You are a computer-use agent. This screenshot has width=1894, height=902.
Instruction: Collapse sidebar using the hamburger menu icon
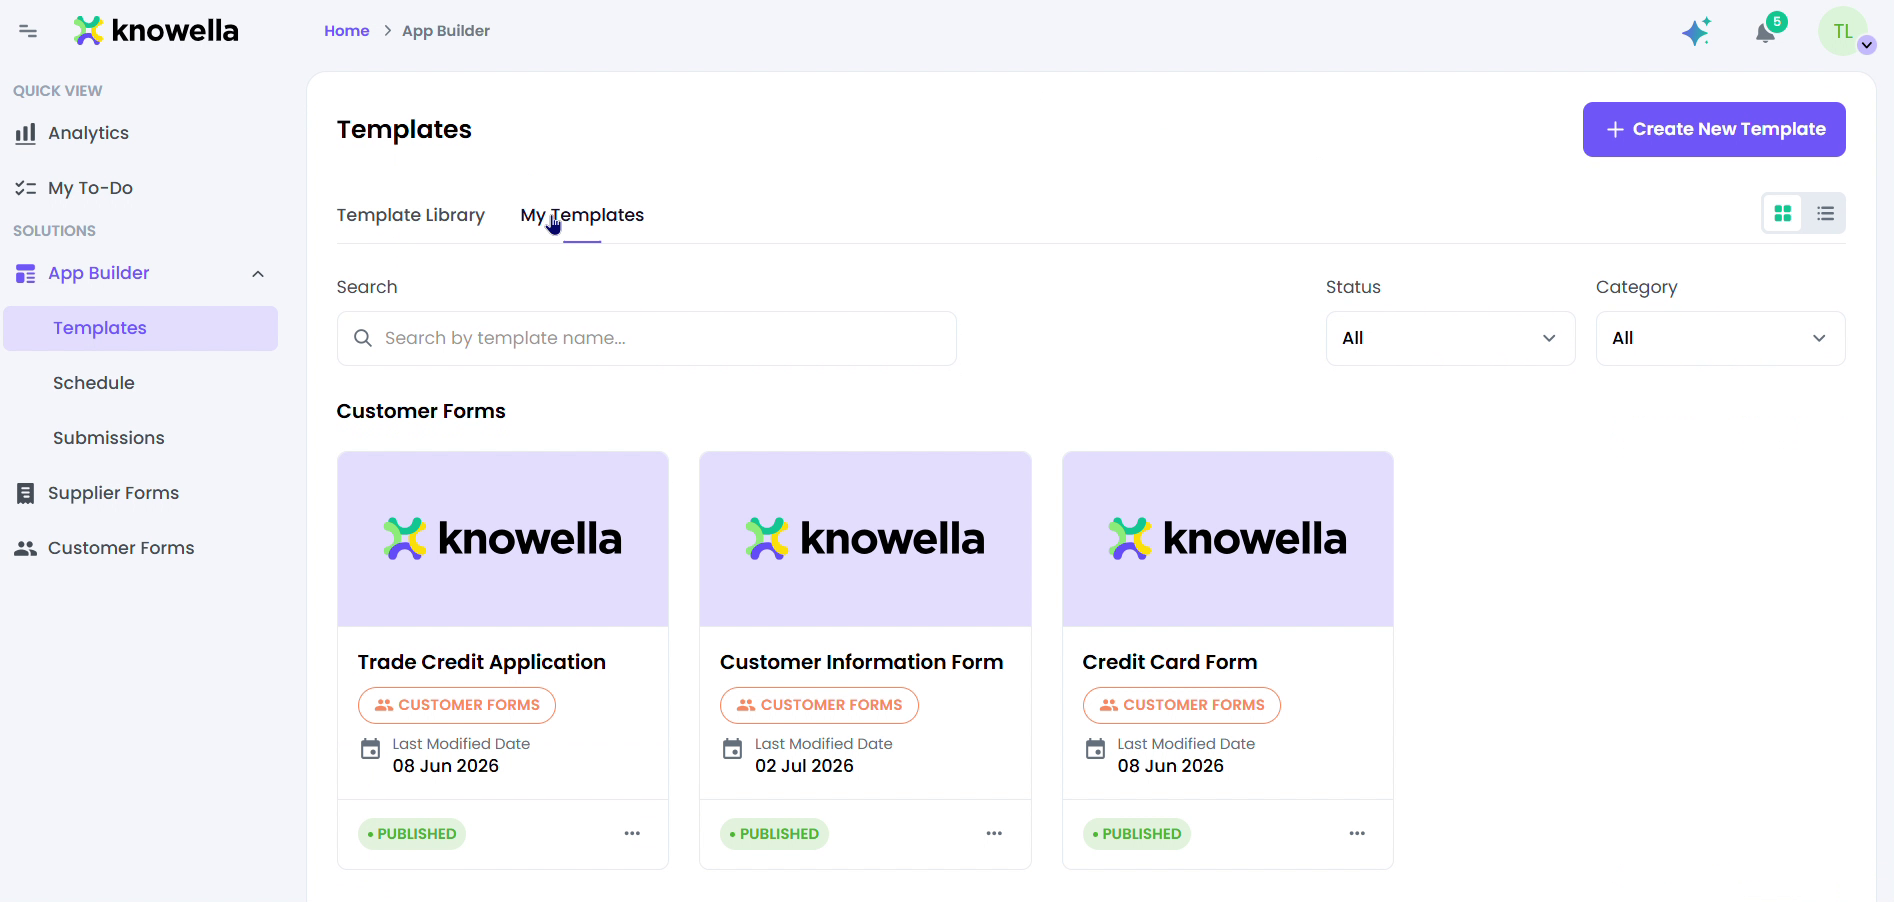[x=28, y=31]
